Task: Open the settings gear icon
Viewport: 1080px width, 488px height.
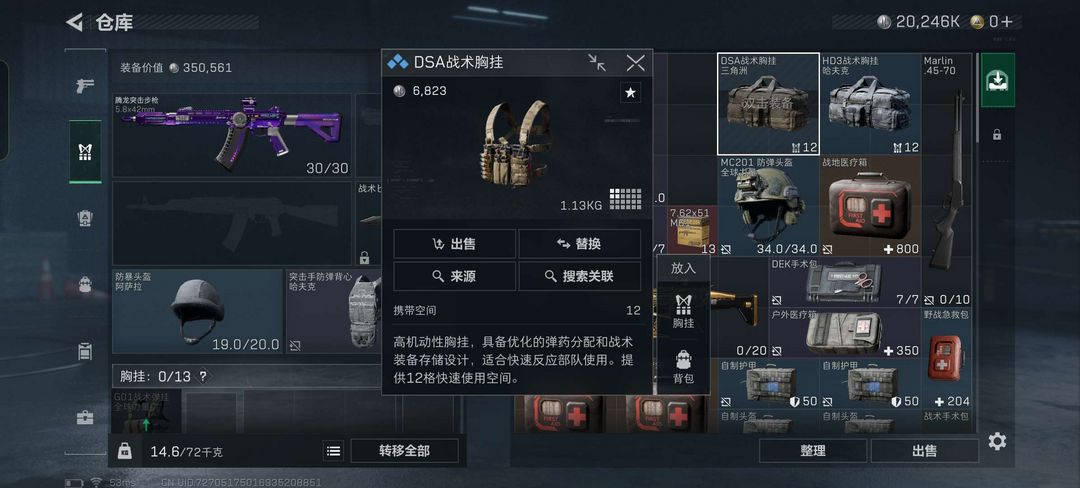Action: [x=997, y=441]
